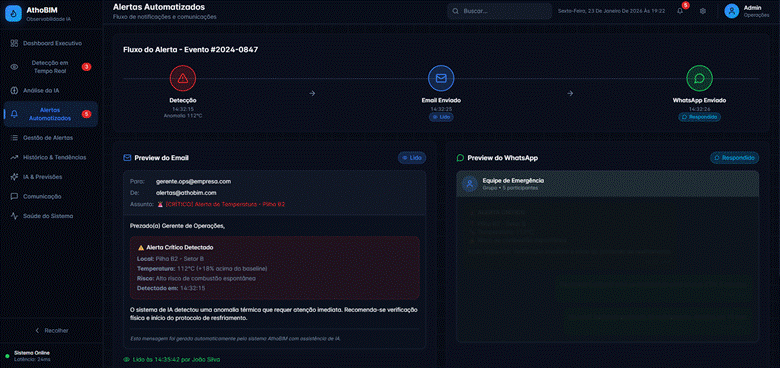This screenshot has width=780, height=368.
Task: Click sender alertas@athobim.com
Action: click(186, 192)
